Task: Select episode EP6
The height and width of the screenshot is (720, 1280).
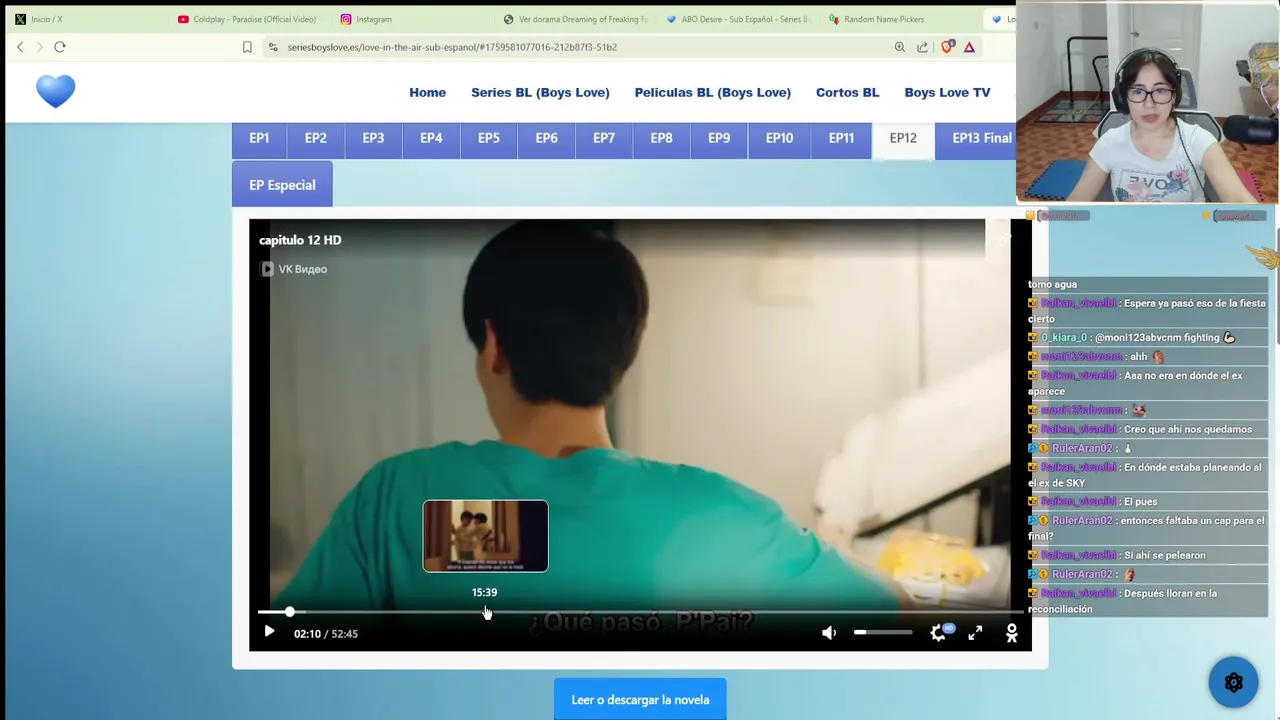Action: (546, 139)
